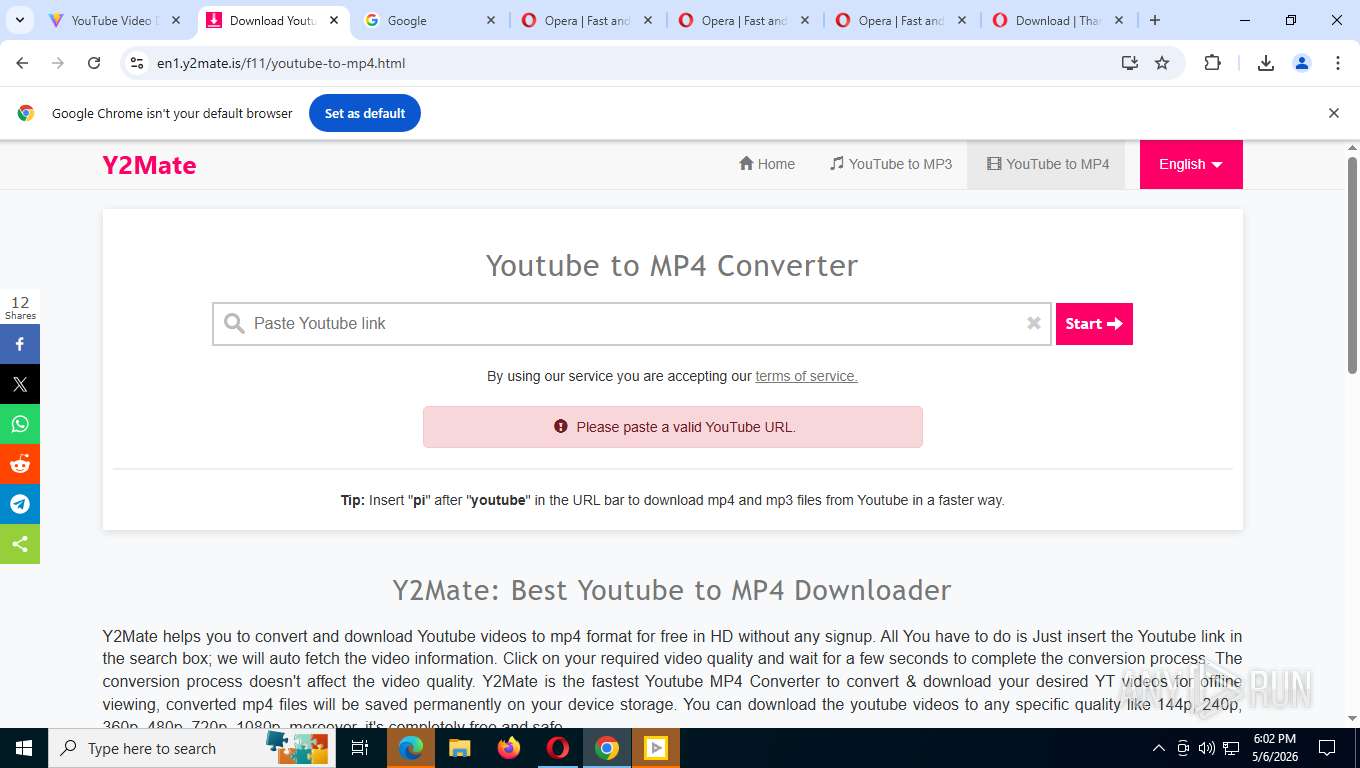Image resolution: width=1360 pixels, height=768 pixels.
Task: Open Task View on taskbar
Action: [x=360, y=748]
